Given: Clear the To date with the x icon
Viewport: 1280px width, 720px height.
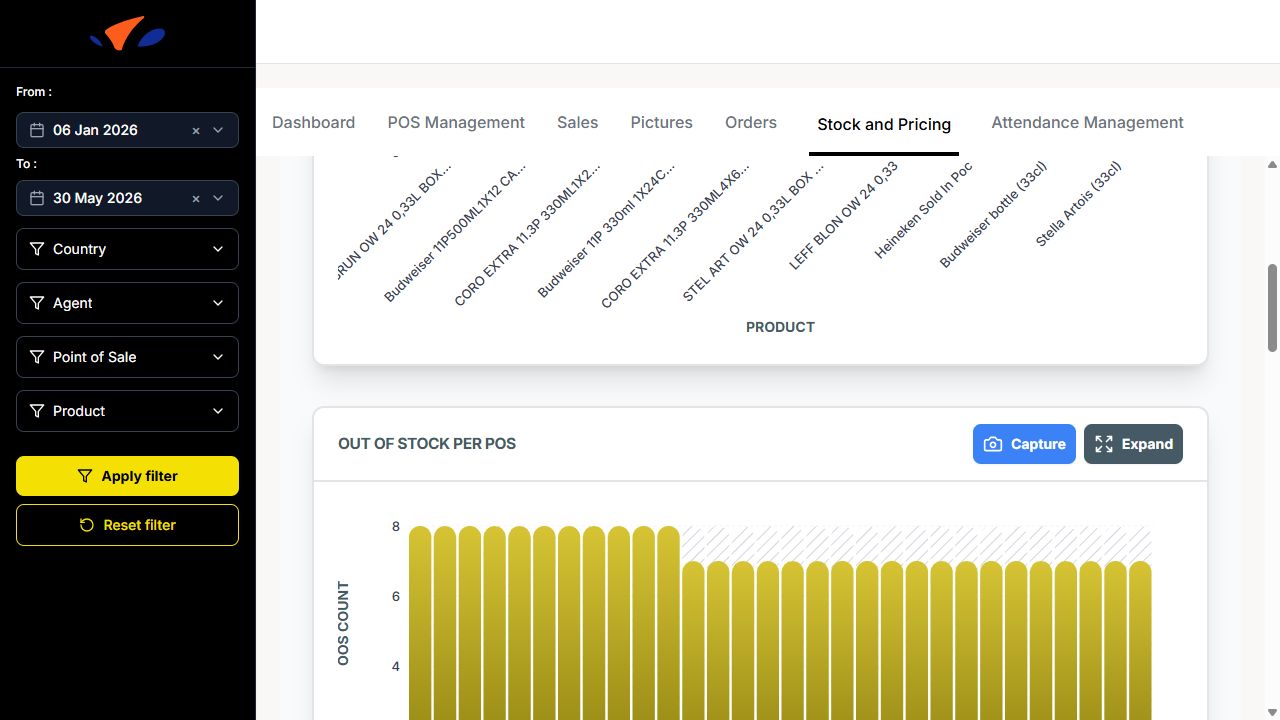Looking at the screenshot, I should click(x=196, y=199).
